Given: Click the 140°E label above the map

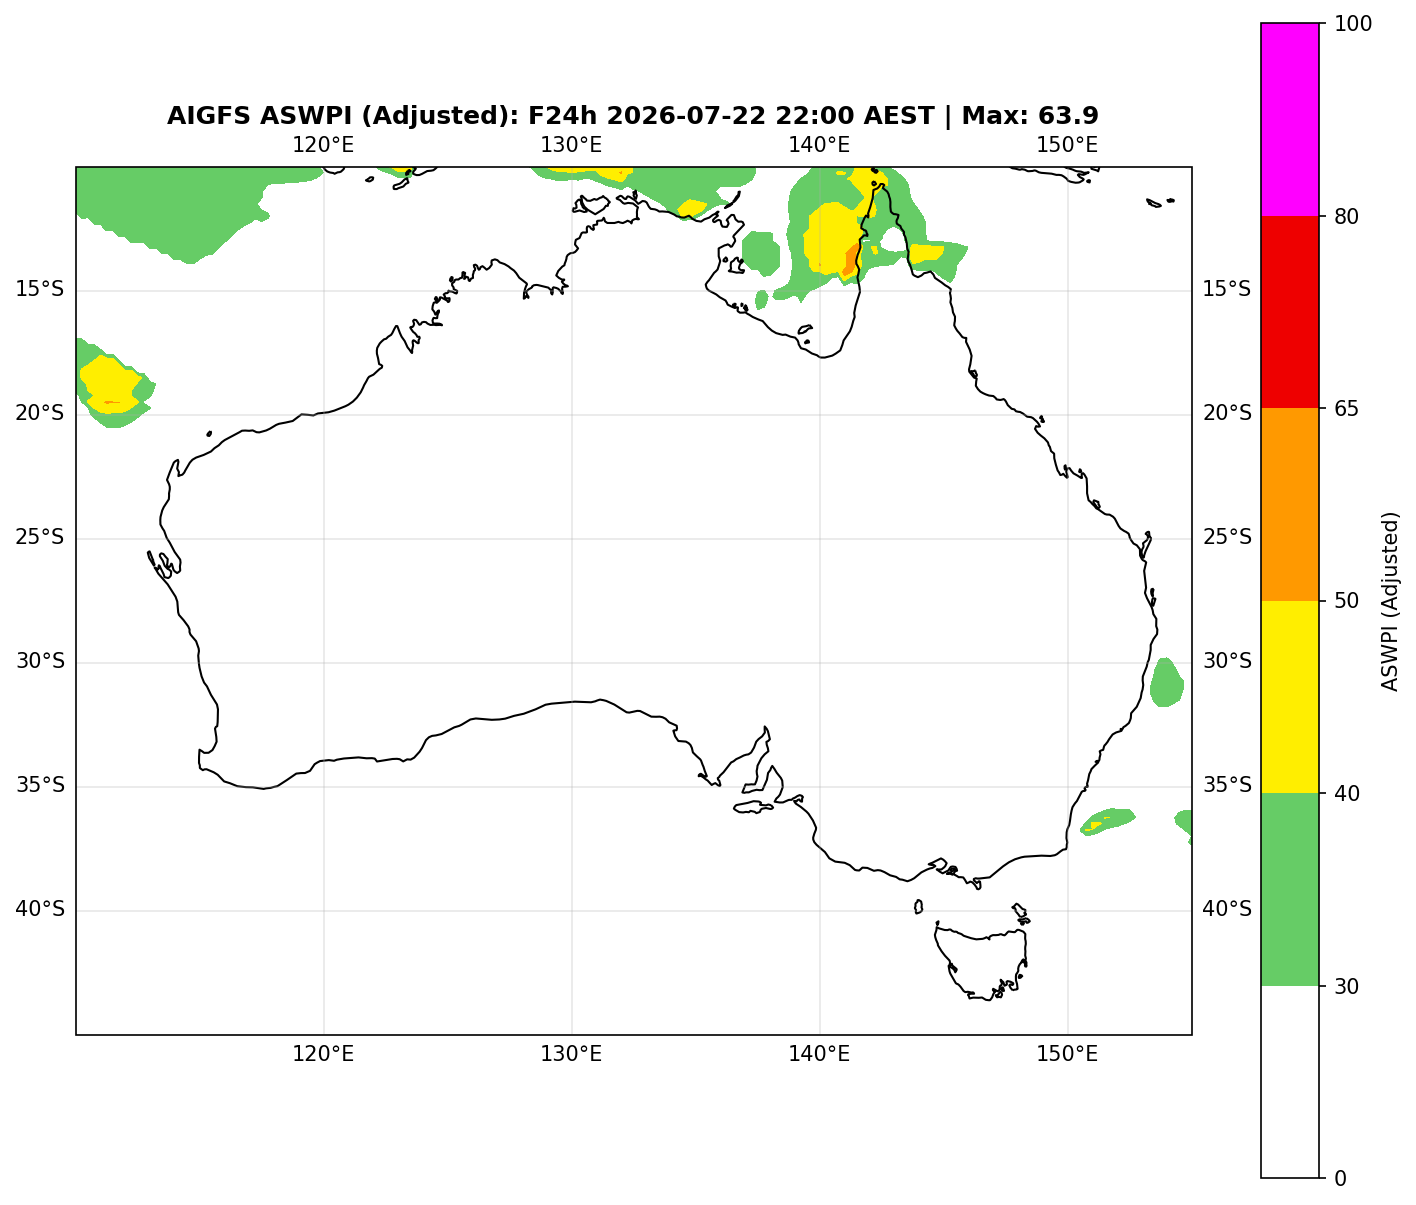Looking at the screenshot, I should pos(819,145).
